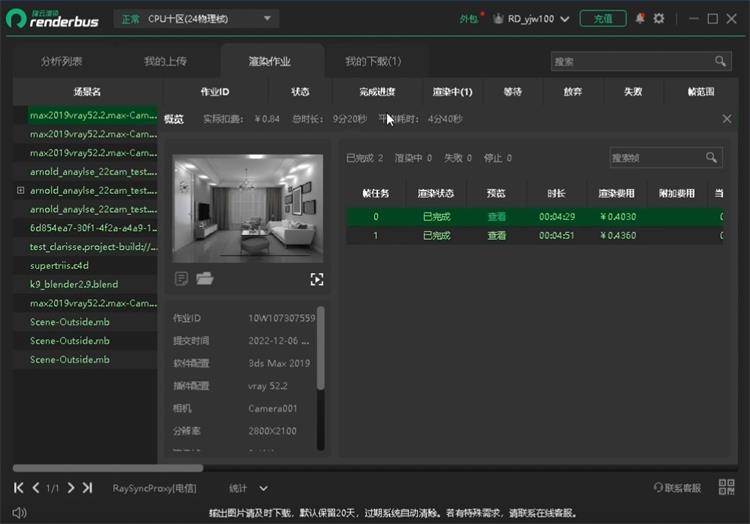Switch to the 我的下载(1) tab
The height and width of the screenshot is (524, 750).
click(x=373, y=62)
